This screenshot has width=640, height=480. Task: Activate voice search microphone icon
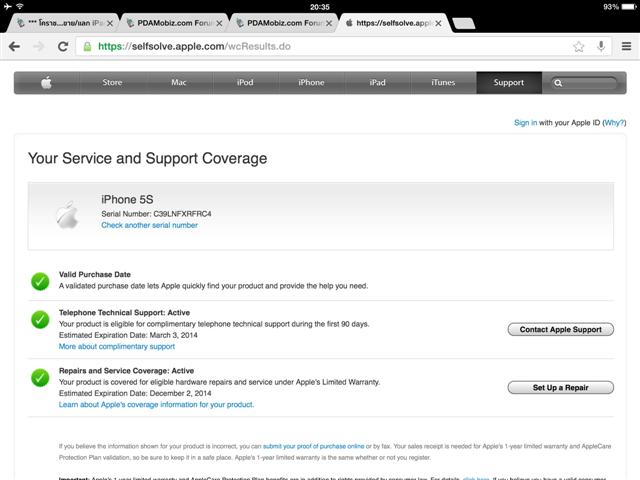pos(601,47)
